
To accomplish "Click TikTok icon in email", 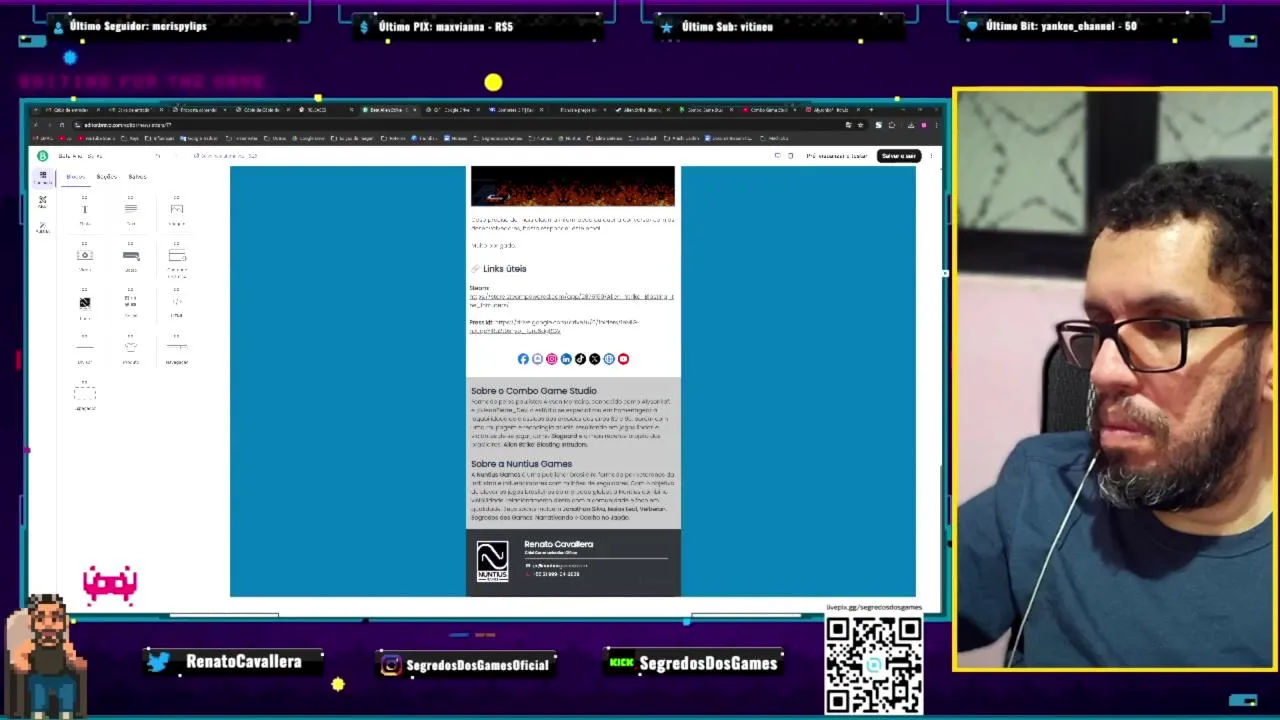I will [x=580, y=359].
